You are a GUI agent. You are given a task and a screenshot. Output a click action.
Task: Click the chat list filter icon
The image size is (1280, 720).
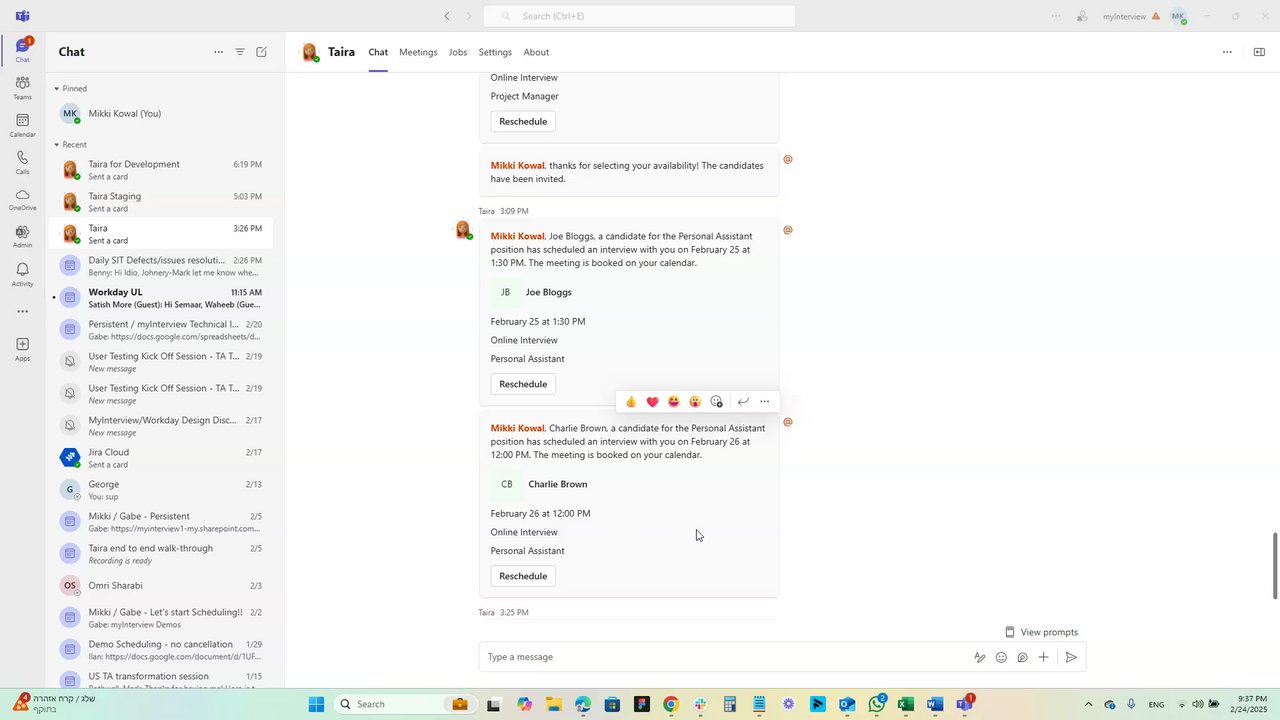240,52
